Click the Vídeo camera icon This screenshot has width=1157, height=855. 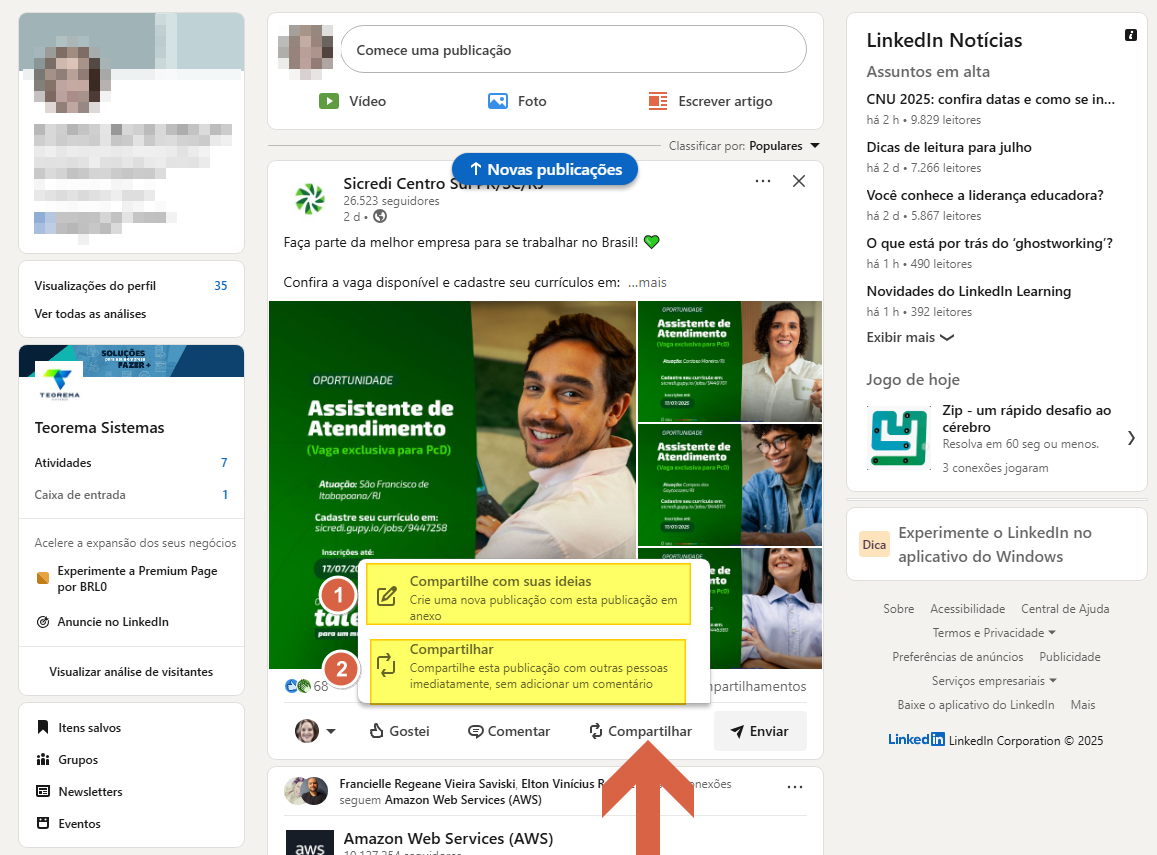click(328, 101)
